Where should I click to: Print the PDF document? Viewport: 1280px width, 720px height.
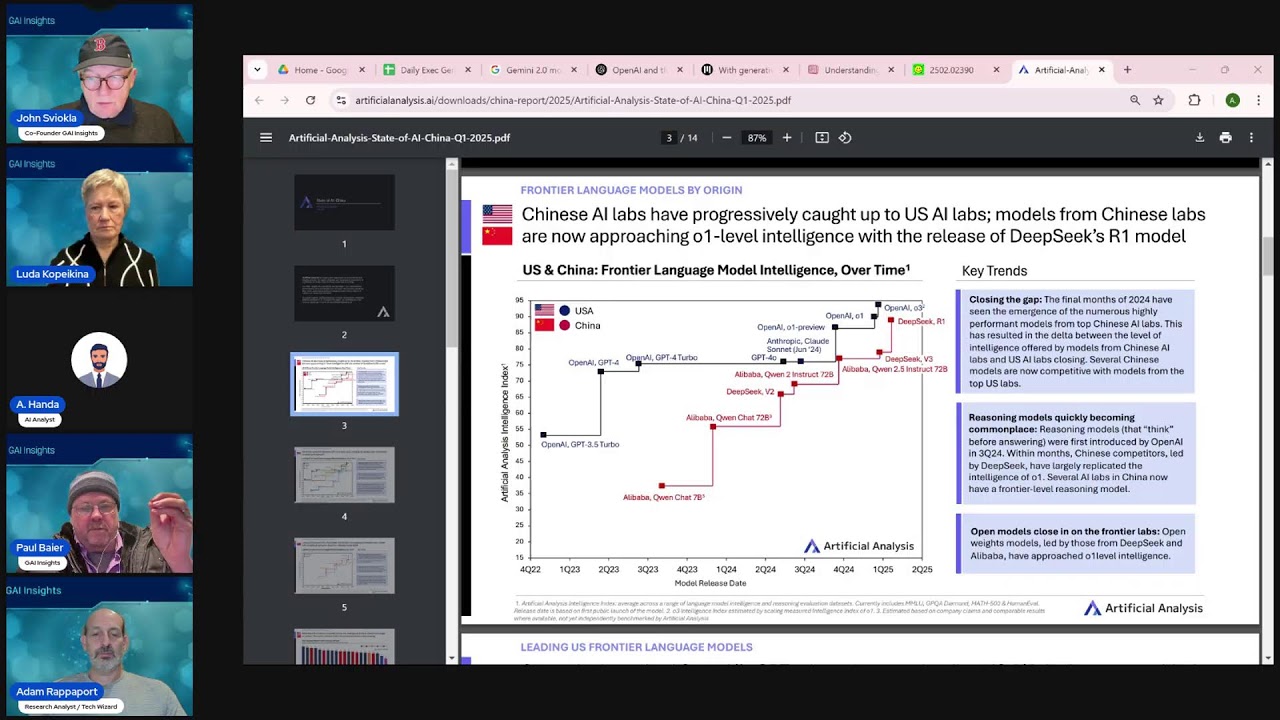point(1226,138)
